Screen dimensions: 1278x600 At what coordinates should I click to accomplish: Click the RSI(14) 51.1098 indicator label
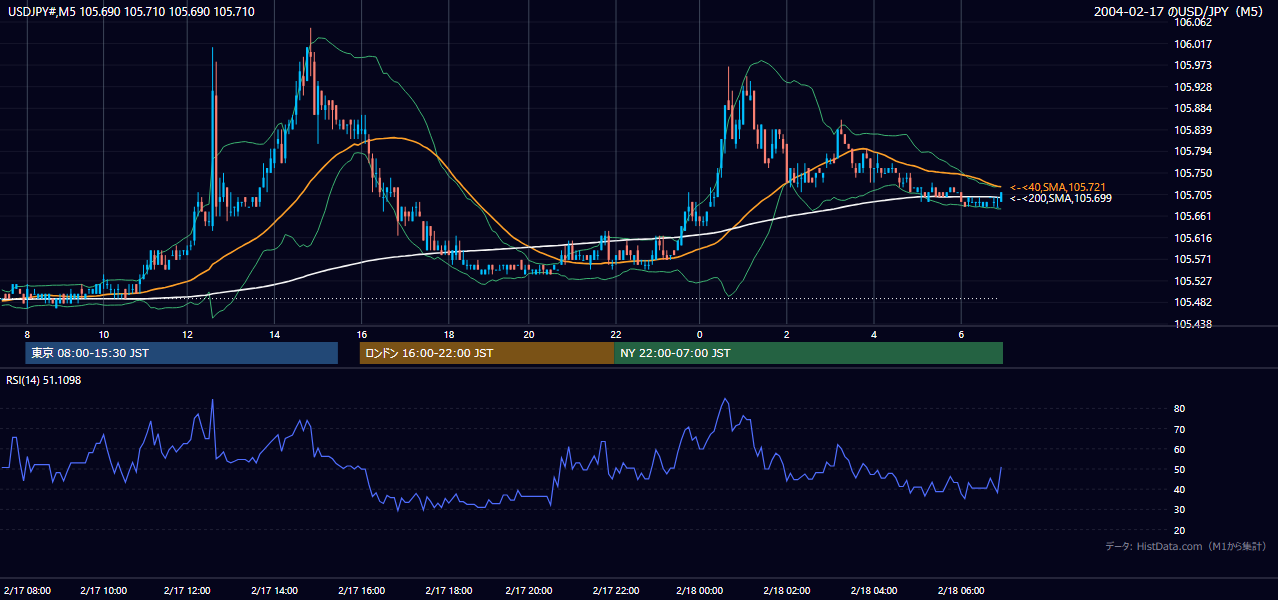[x=46, y=380]
